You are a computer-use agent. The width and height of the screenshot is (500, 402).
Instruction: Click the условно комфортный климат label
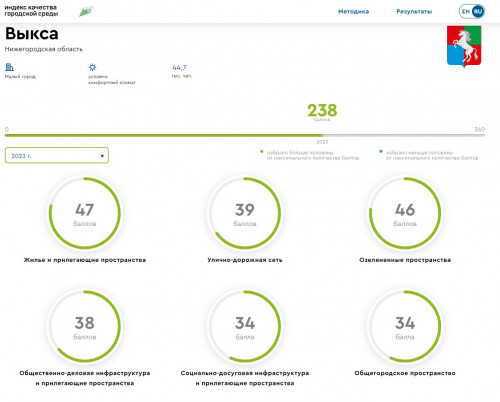click(x=112, y=79)
